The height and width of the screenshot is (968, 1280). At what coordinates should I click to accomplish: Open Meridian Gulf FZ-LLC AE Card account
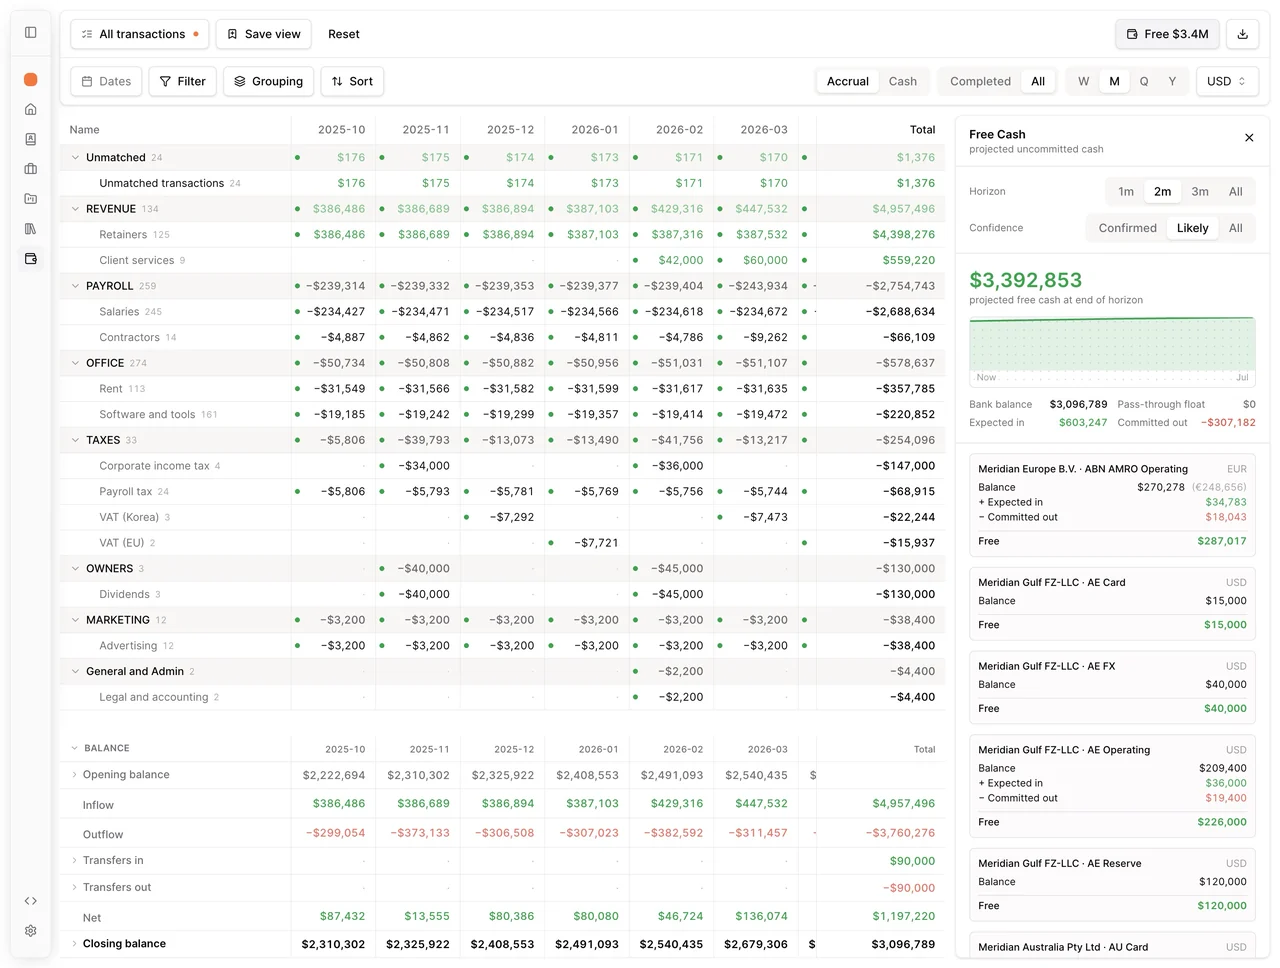[x=1112, y=604]
